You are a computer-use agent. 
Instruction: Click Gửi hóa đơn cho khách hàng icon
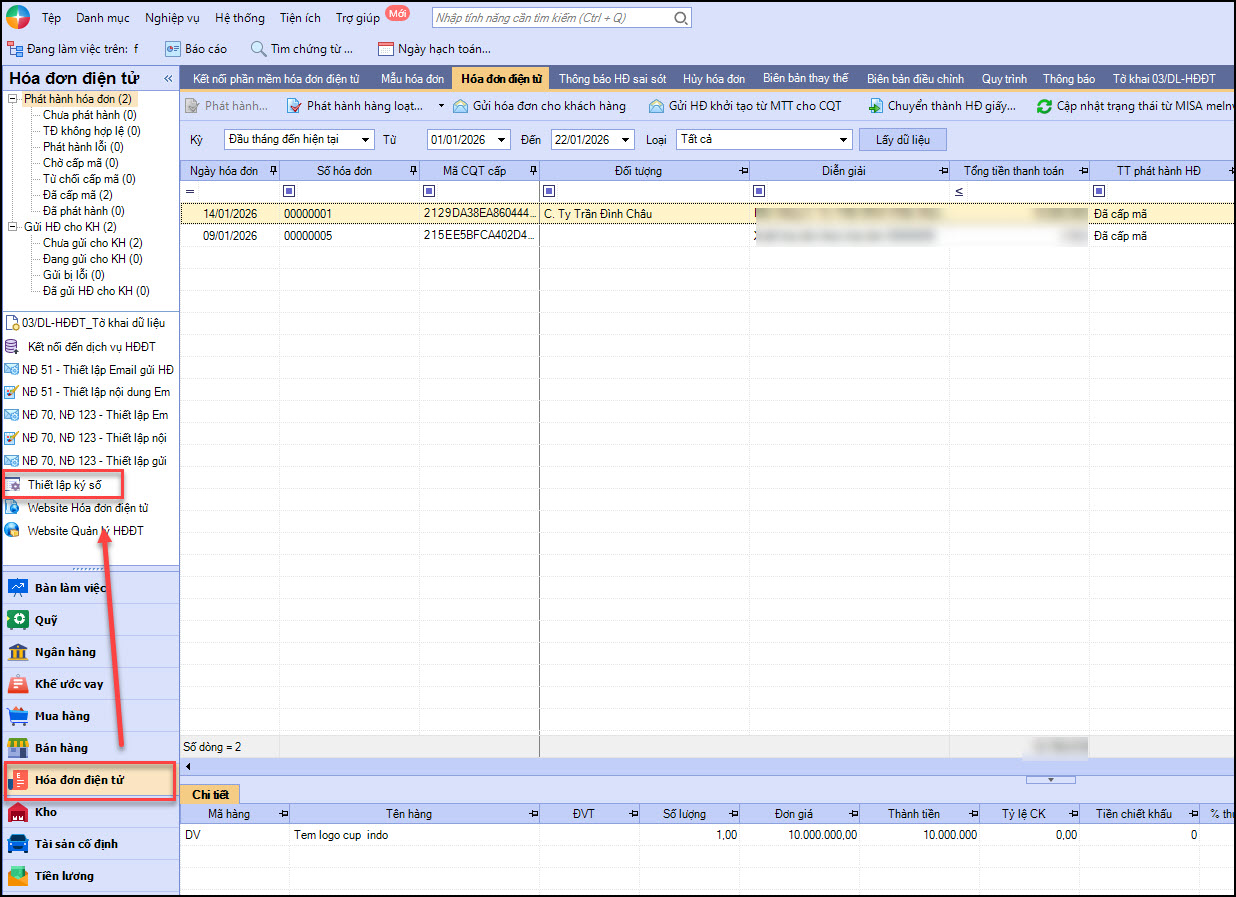tap(460, 106)
